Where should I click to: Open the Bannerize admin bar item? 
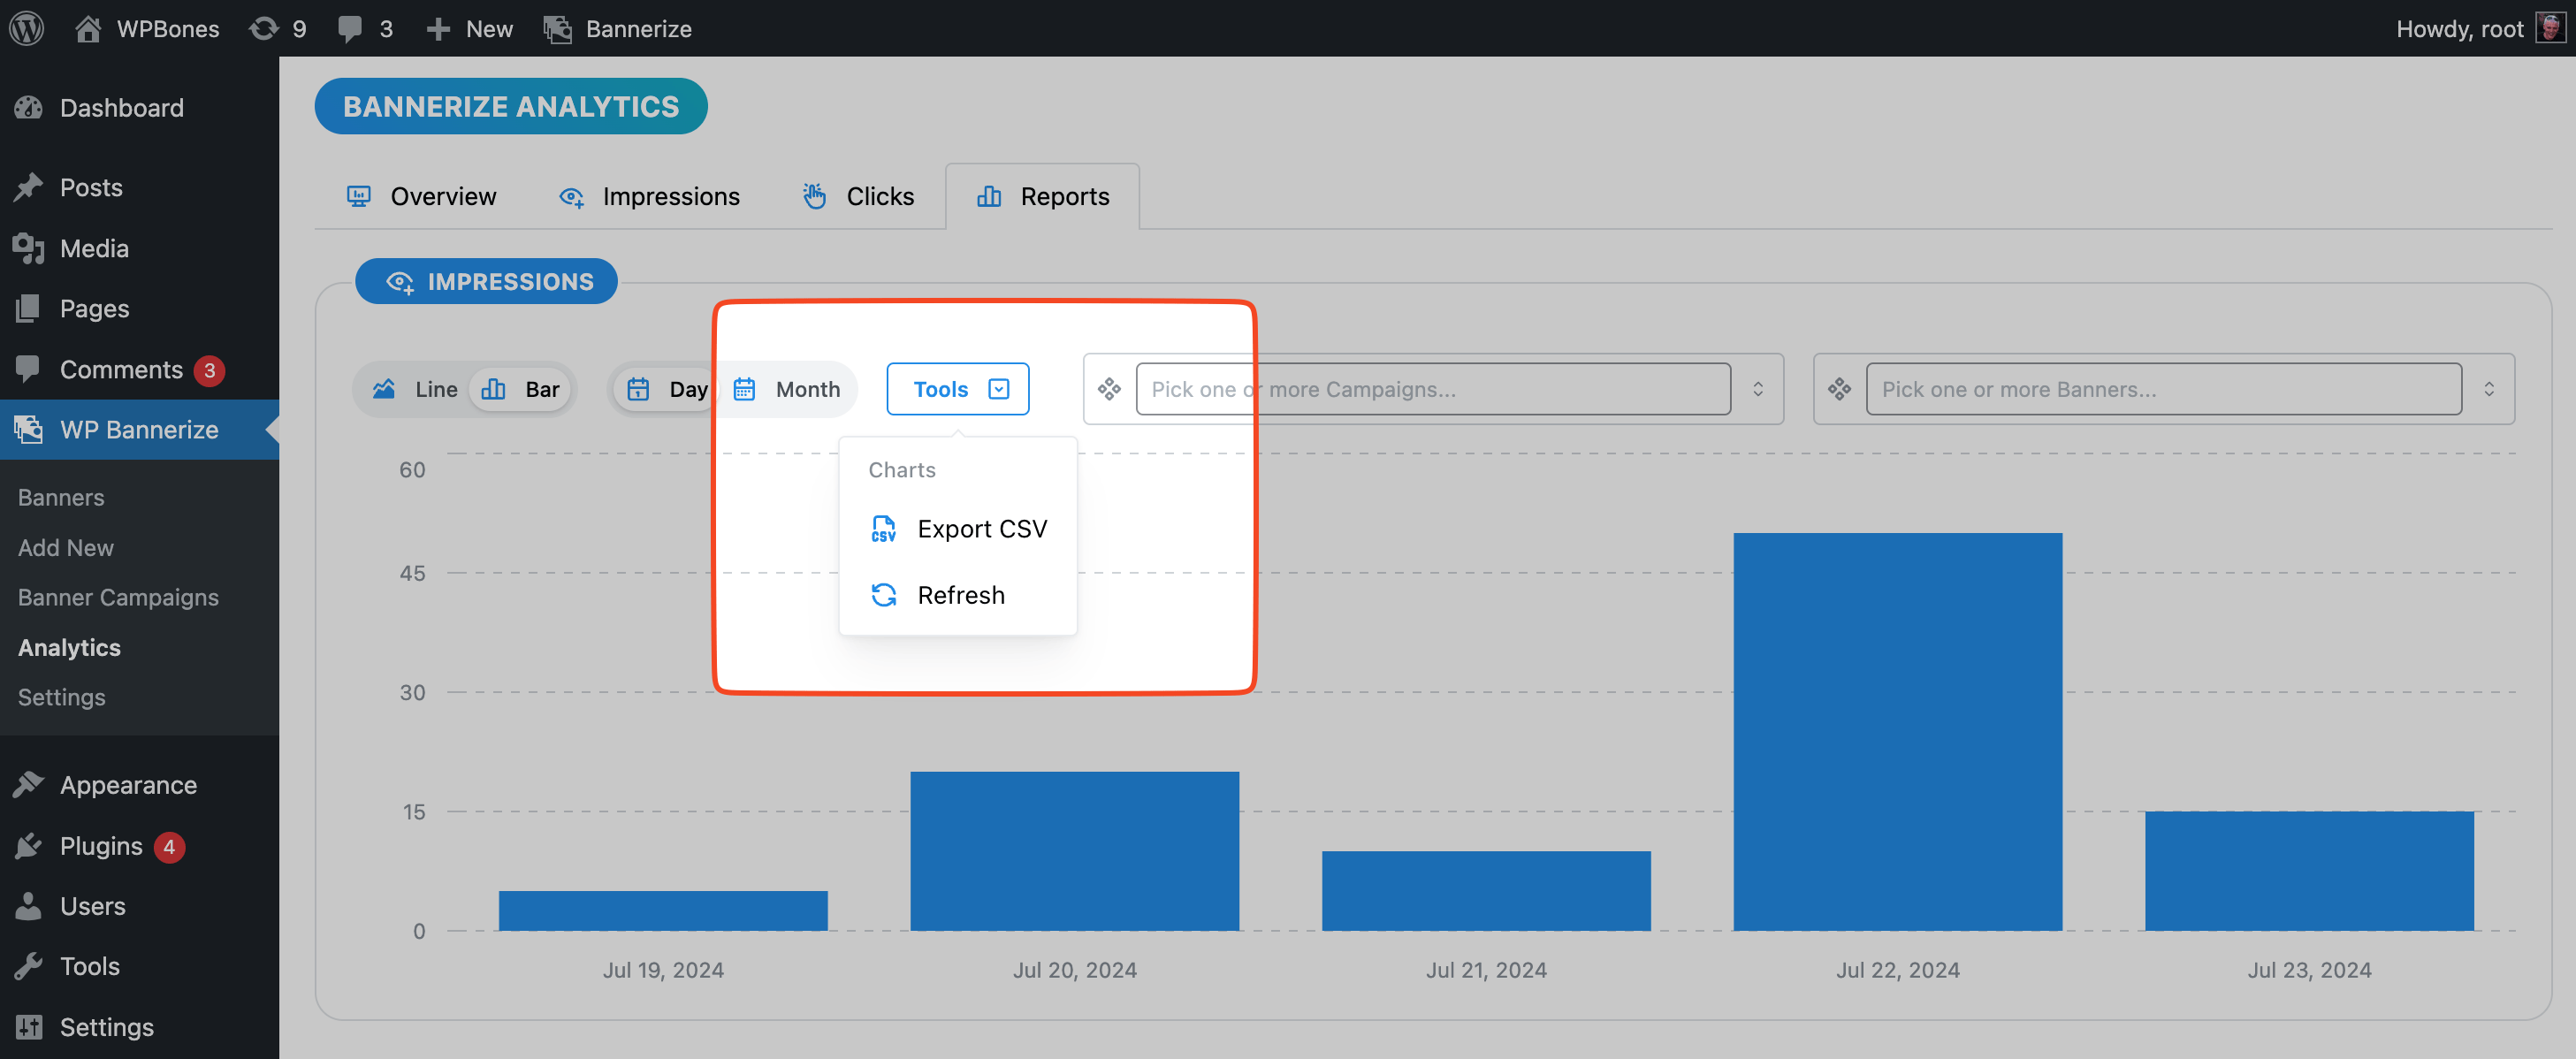[617, 28]
